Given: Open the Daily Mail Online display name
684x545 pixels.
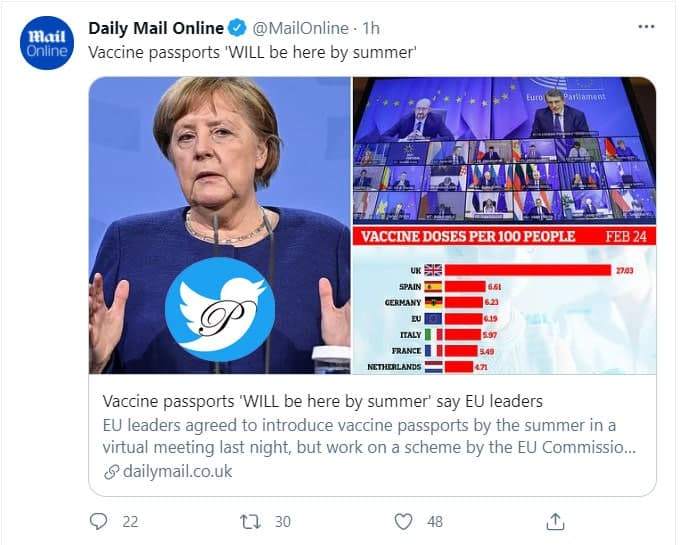Looking at the screenshot, I should tap(155, 28).
